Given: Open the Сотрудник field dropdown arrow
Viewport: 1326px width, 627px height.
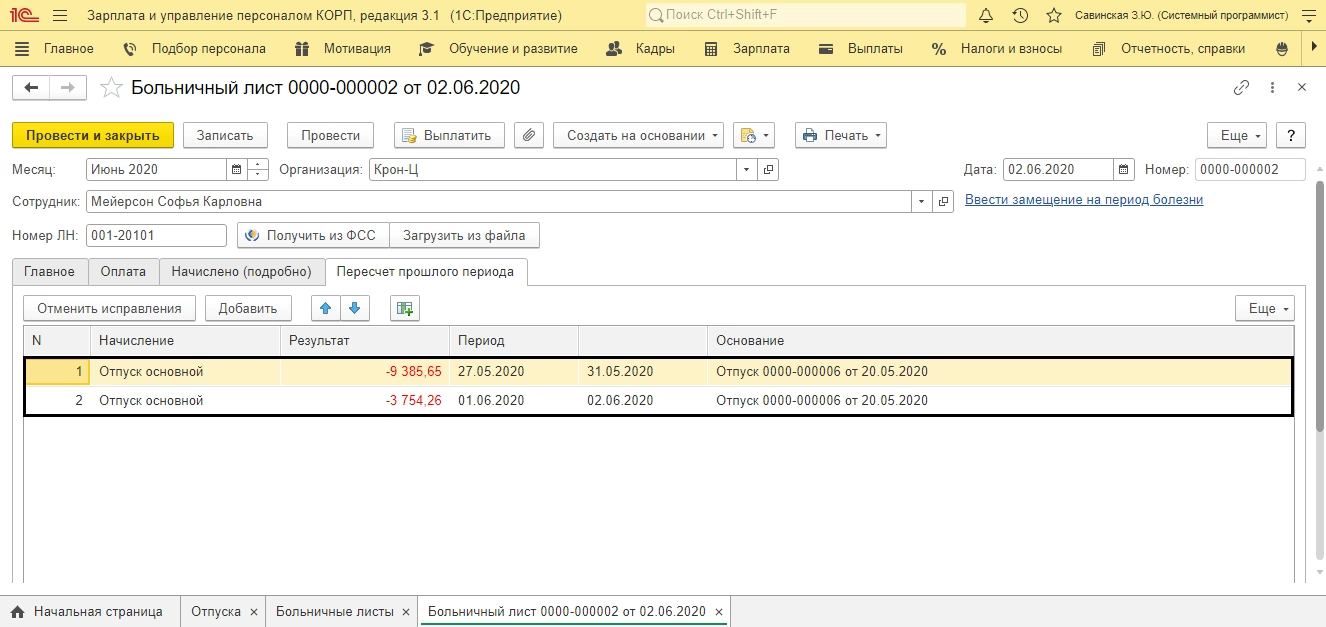Looking at the screenshot, I should 921,202.
